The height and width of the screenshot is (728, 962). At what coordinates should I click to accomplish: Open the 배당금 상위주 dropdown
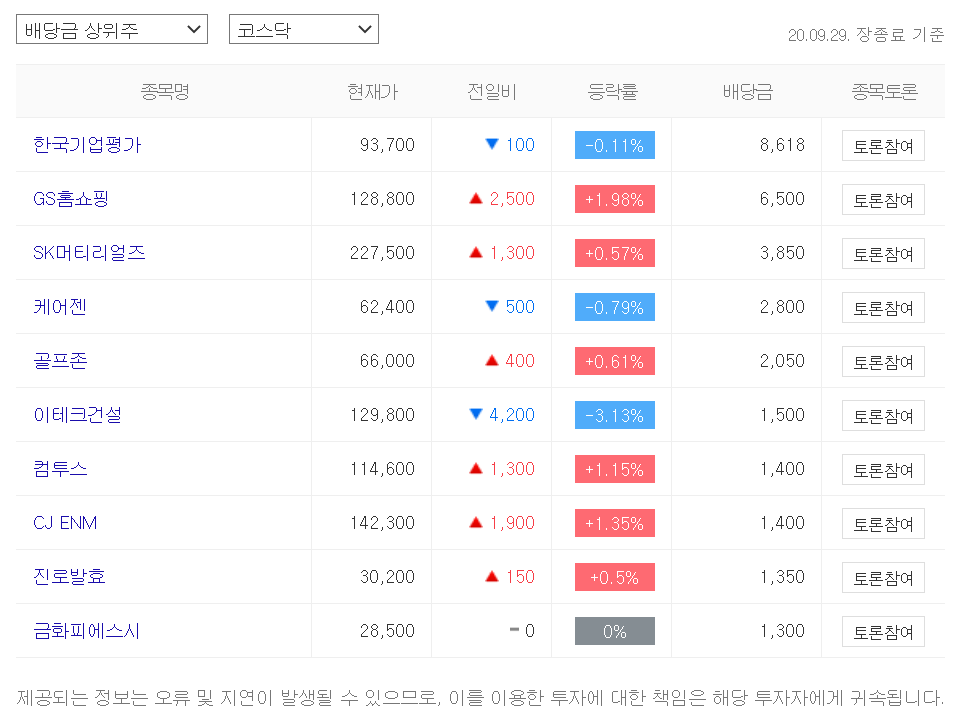click(112, 29)
